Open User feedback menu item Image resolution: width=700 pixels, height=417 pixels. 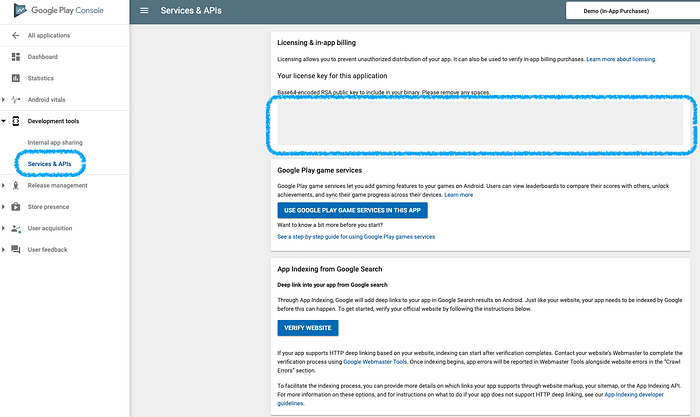47,250
